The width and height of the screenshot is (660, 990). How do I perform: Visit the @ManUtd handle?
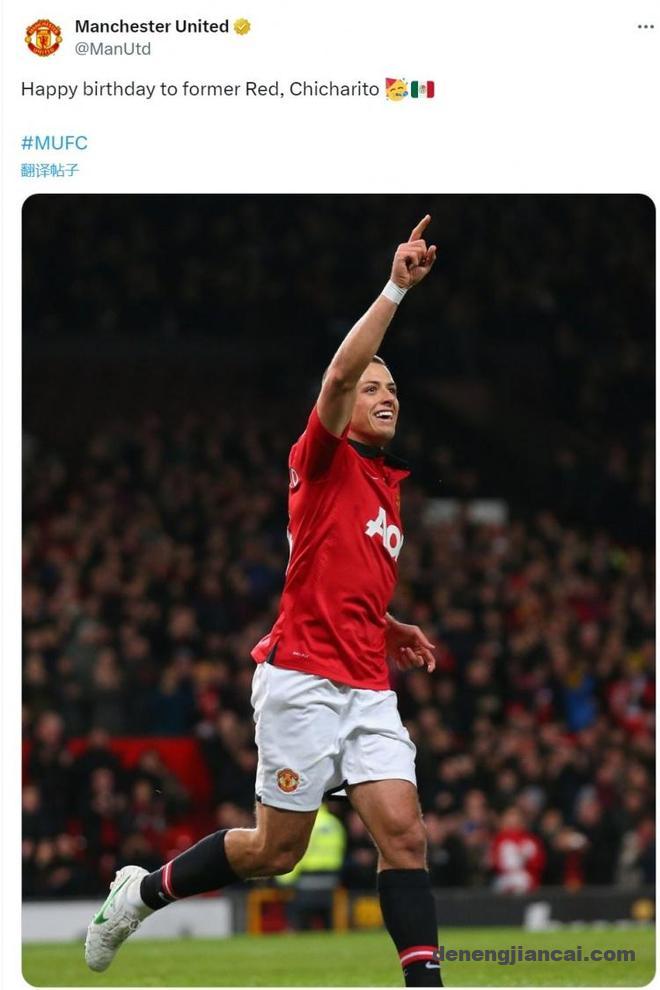point(113,49)
